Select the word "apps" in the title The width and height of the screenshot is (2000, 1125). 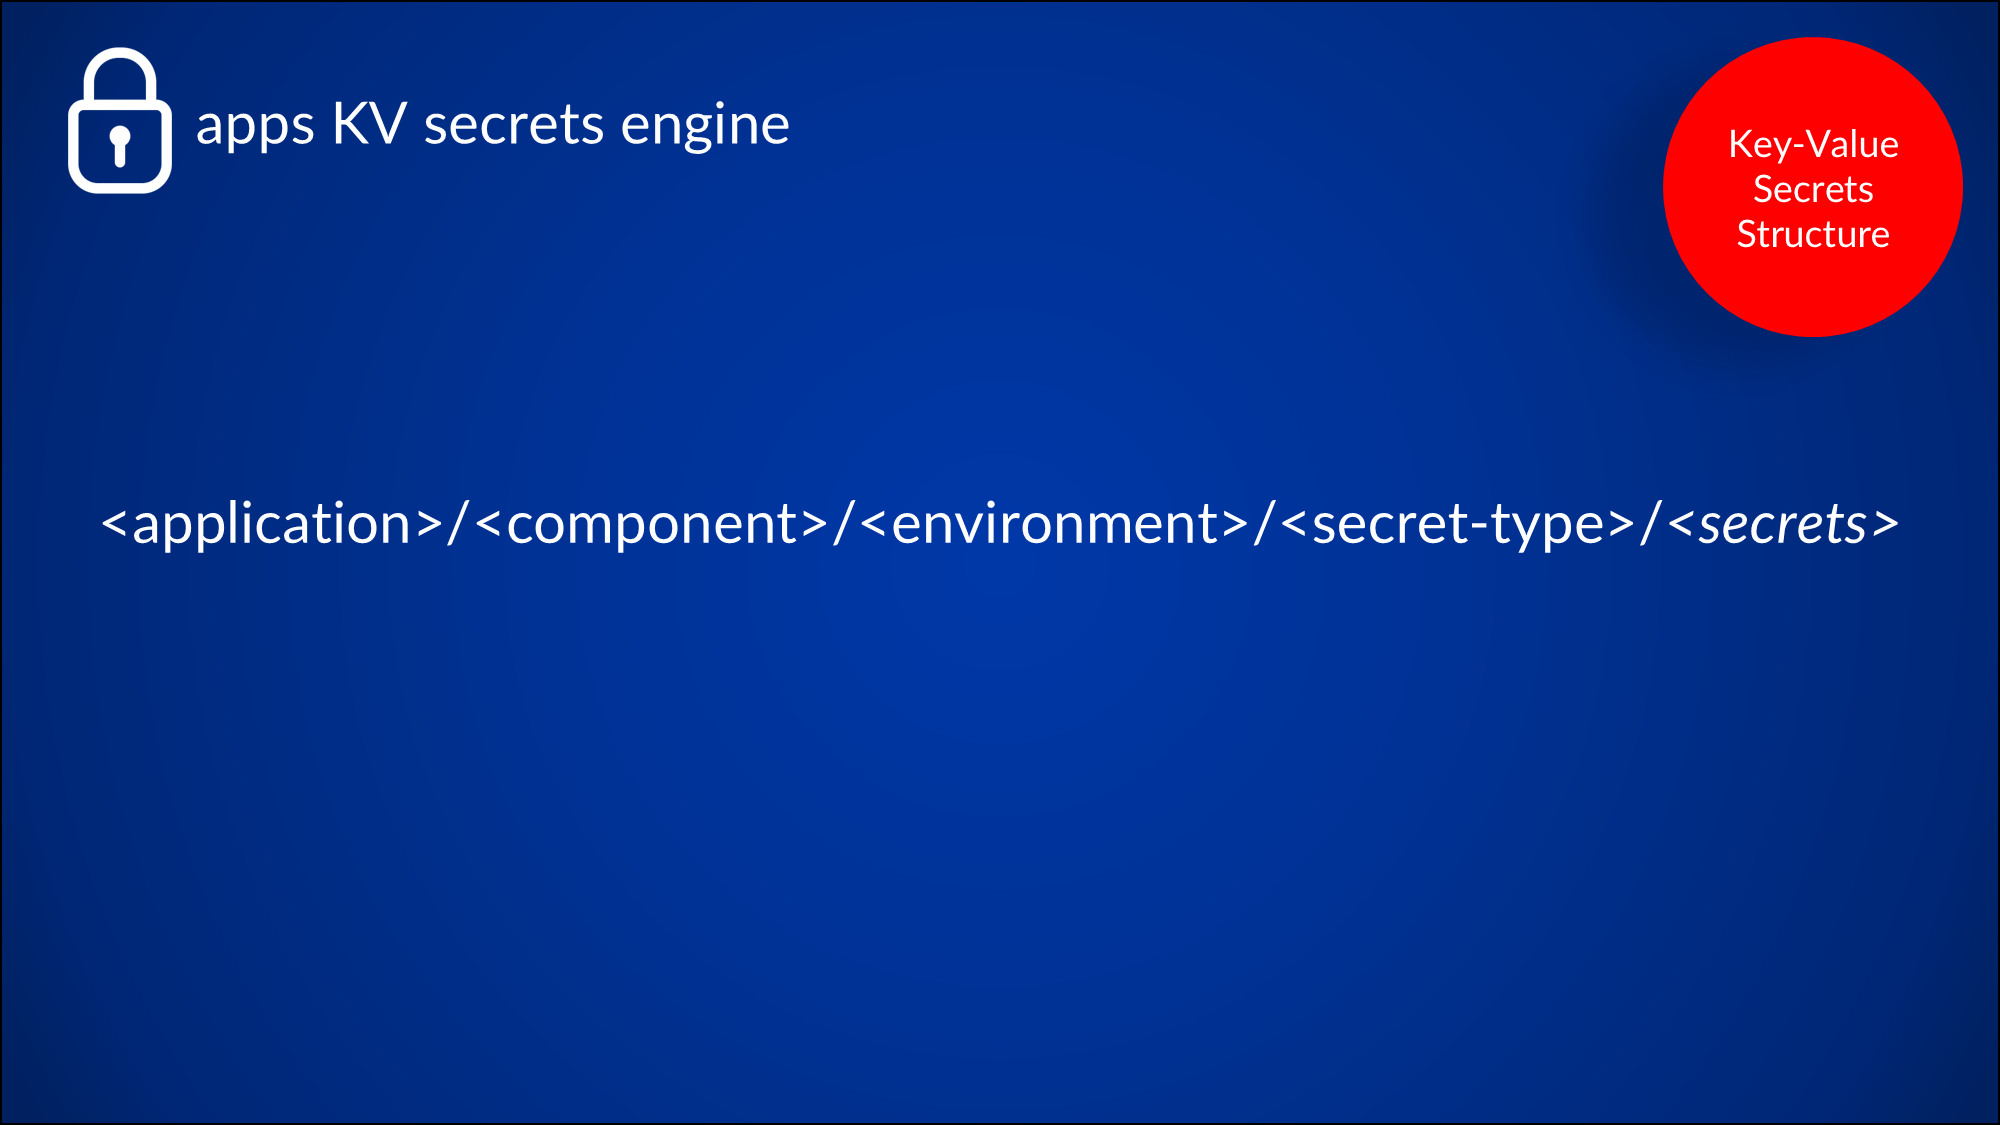click(255, 126)
